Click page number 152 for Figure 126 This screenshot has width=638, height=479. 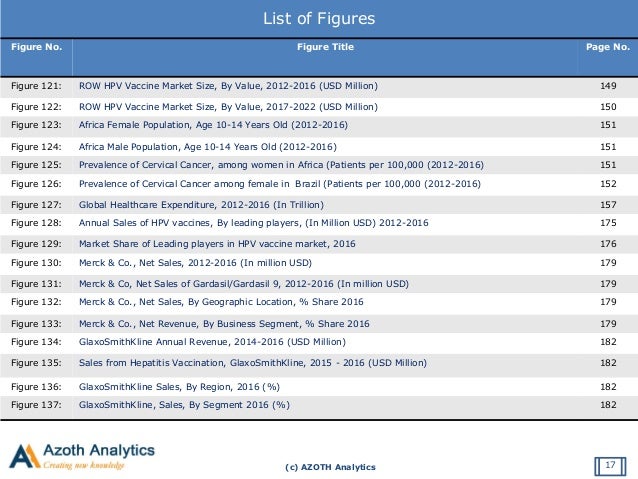coord(608,184)
